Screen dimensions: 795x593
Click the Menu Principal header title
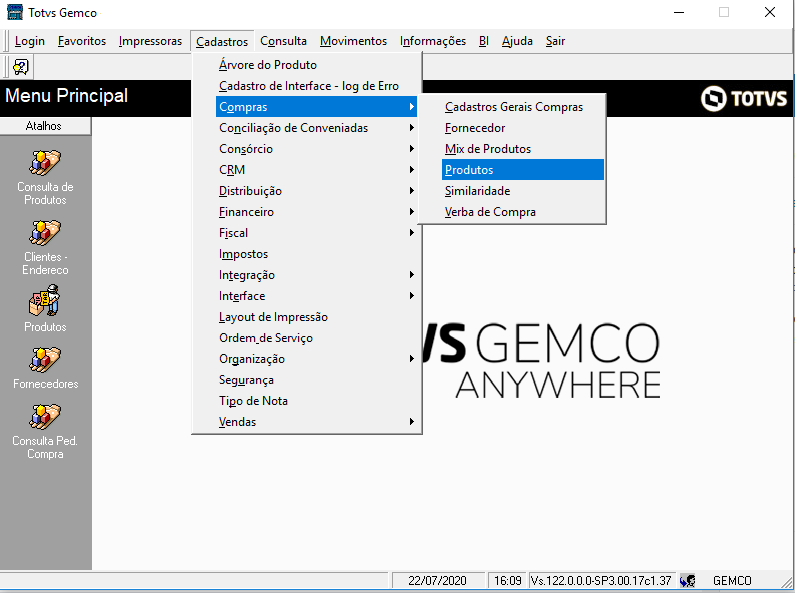coord(66,95)
